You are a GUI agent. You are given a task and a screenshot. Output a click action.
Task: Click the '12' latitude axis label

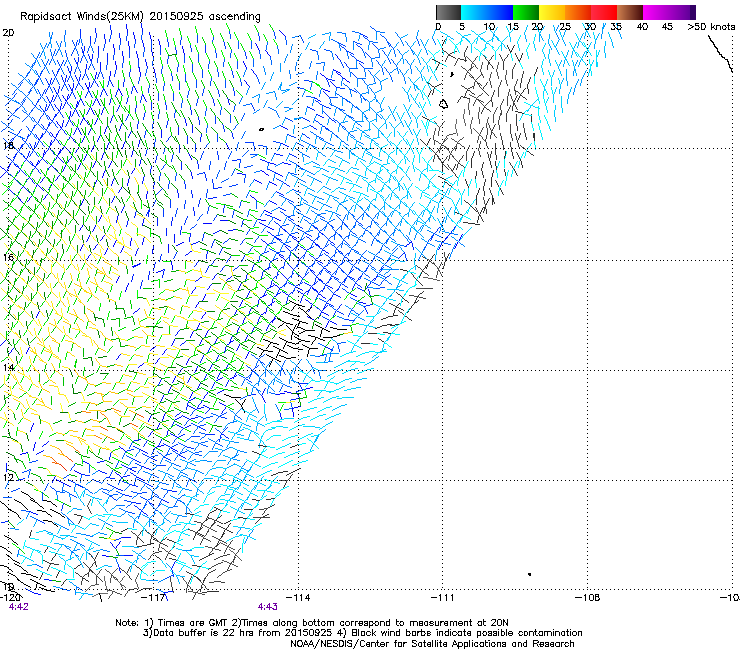tap(8, 477)
